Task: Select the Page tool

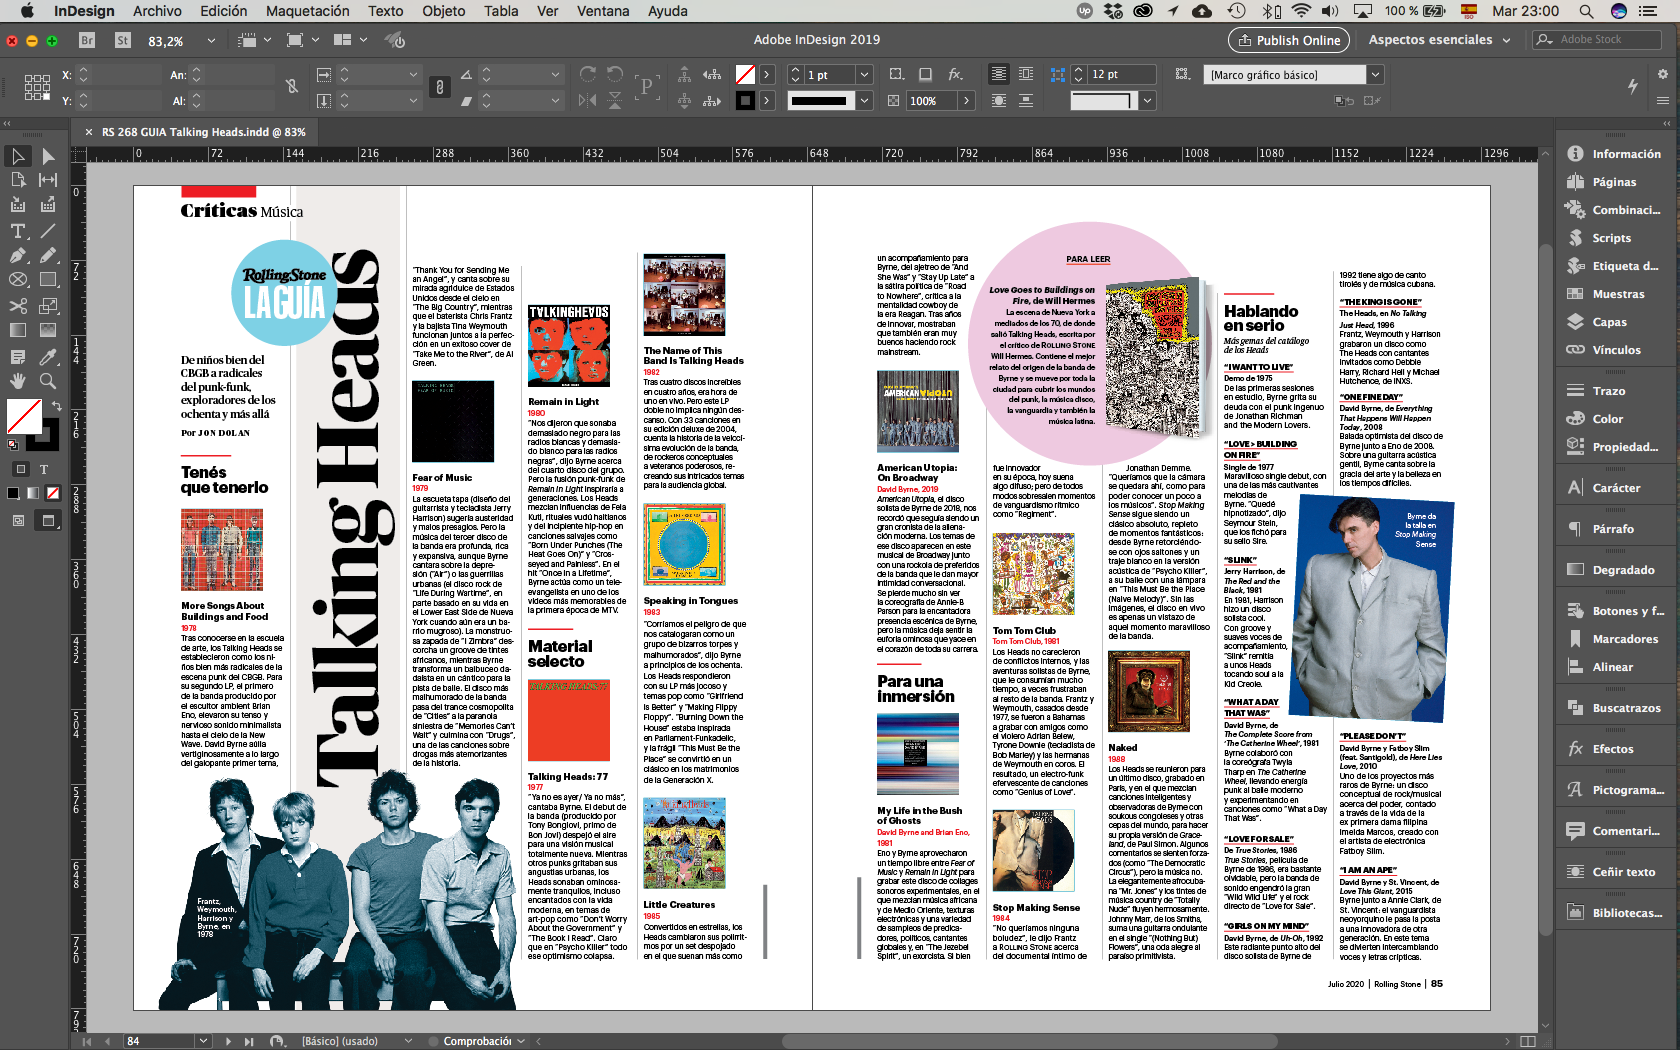Action: [x=18, y=180]
